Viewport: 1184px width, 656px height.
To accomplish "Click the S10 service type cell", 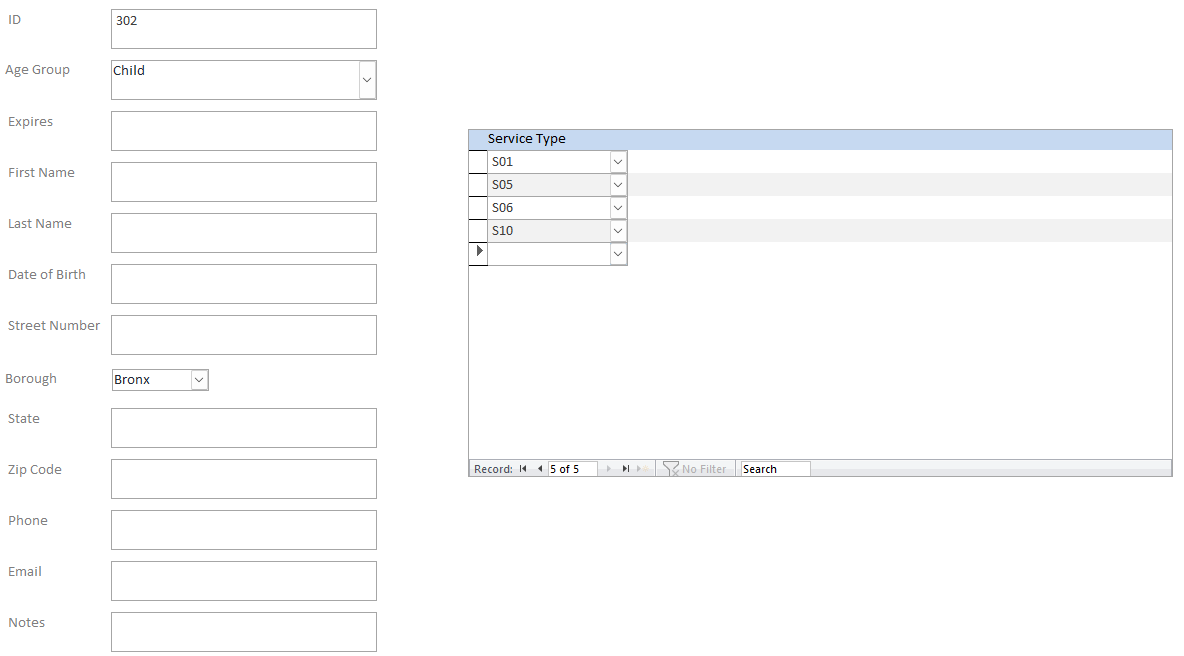I will (549, 231).
